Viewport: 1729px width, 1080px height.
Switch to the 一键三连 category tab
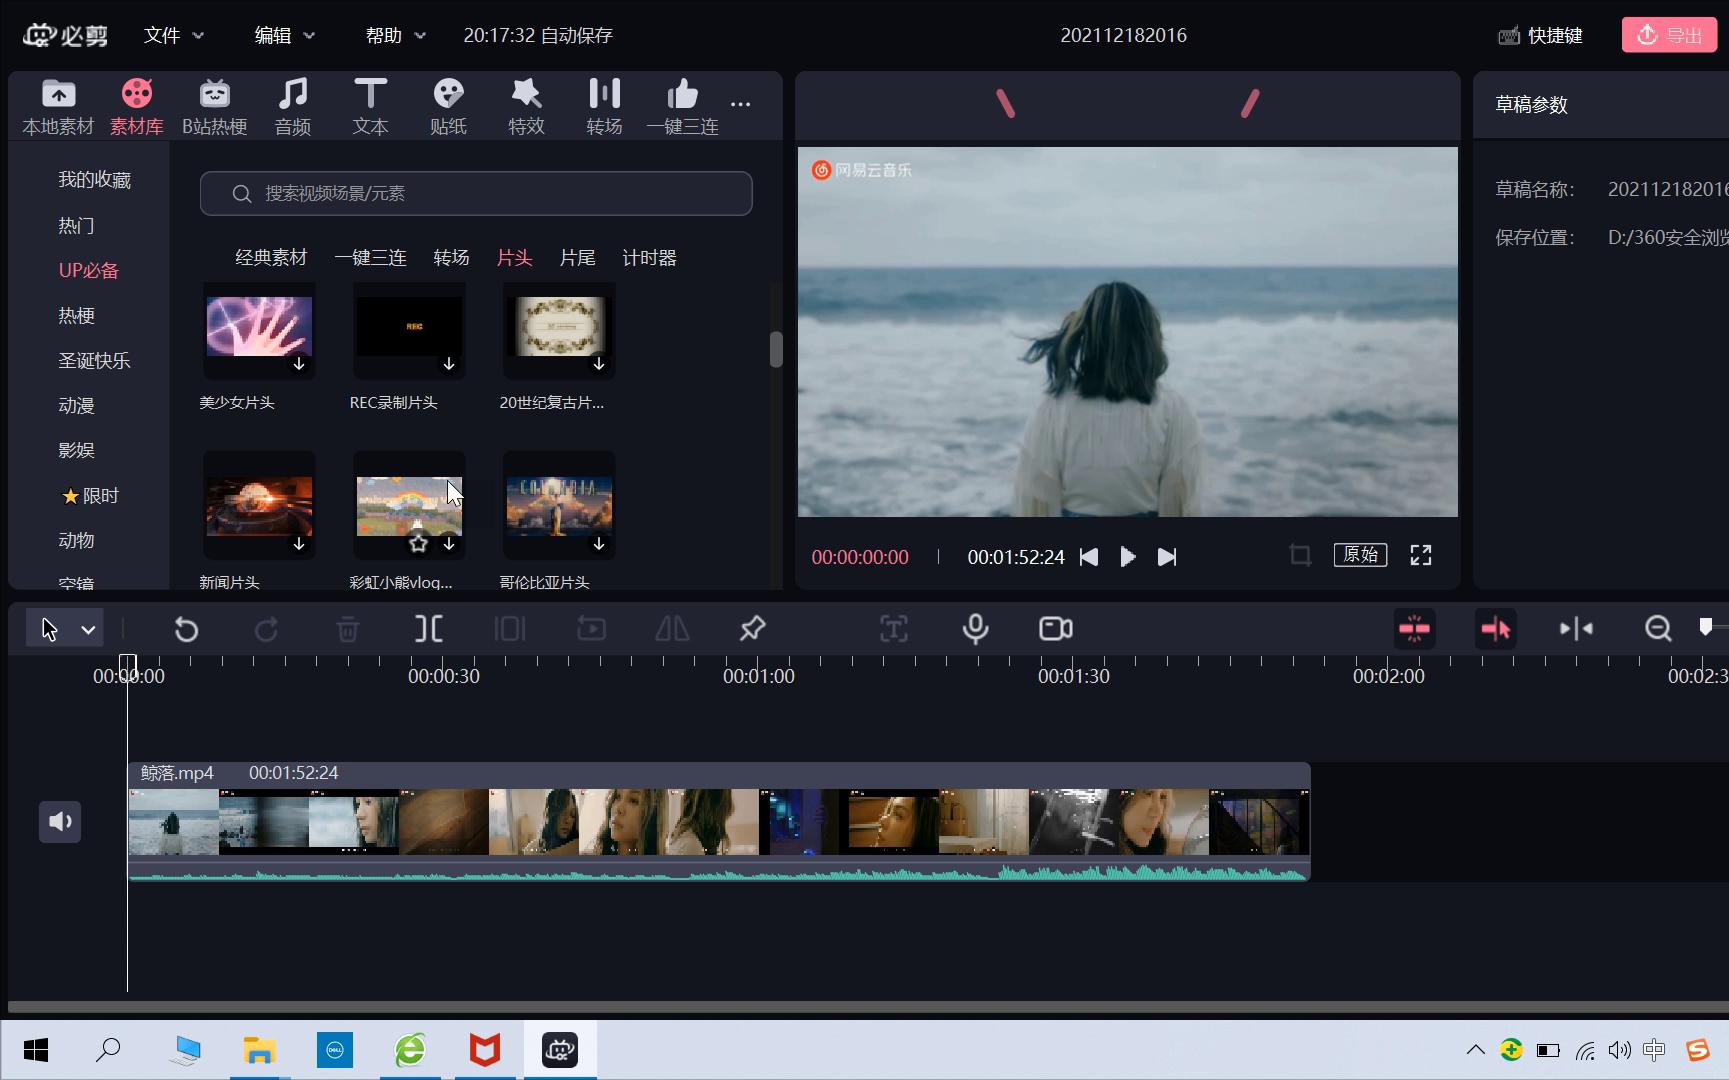coord(370,258)
